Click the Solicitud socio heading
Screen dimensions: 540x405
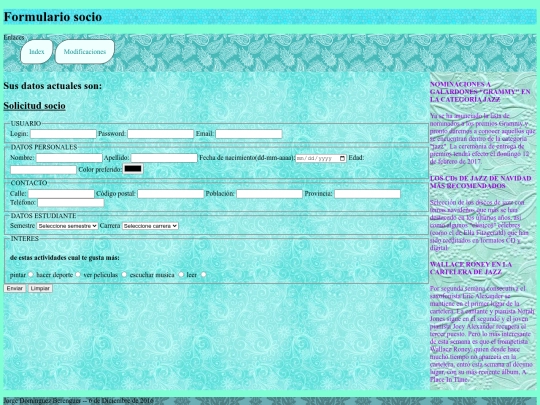pyautogui.click(x=34, y=106)
